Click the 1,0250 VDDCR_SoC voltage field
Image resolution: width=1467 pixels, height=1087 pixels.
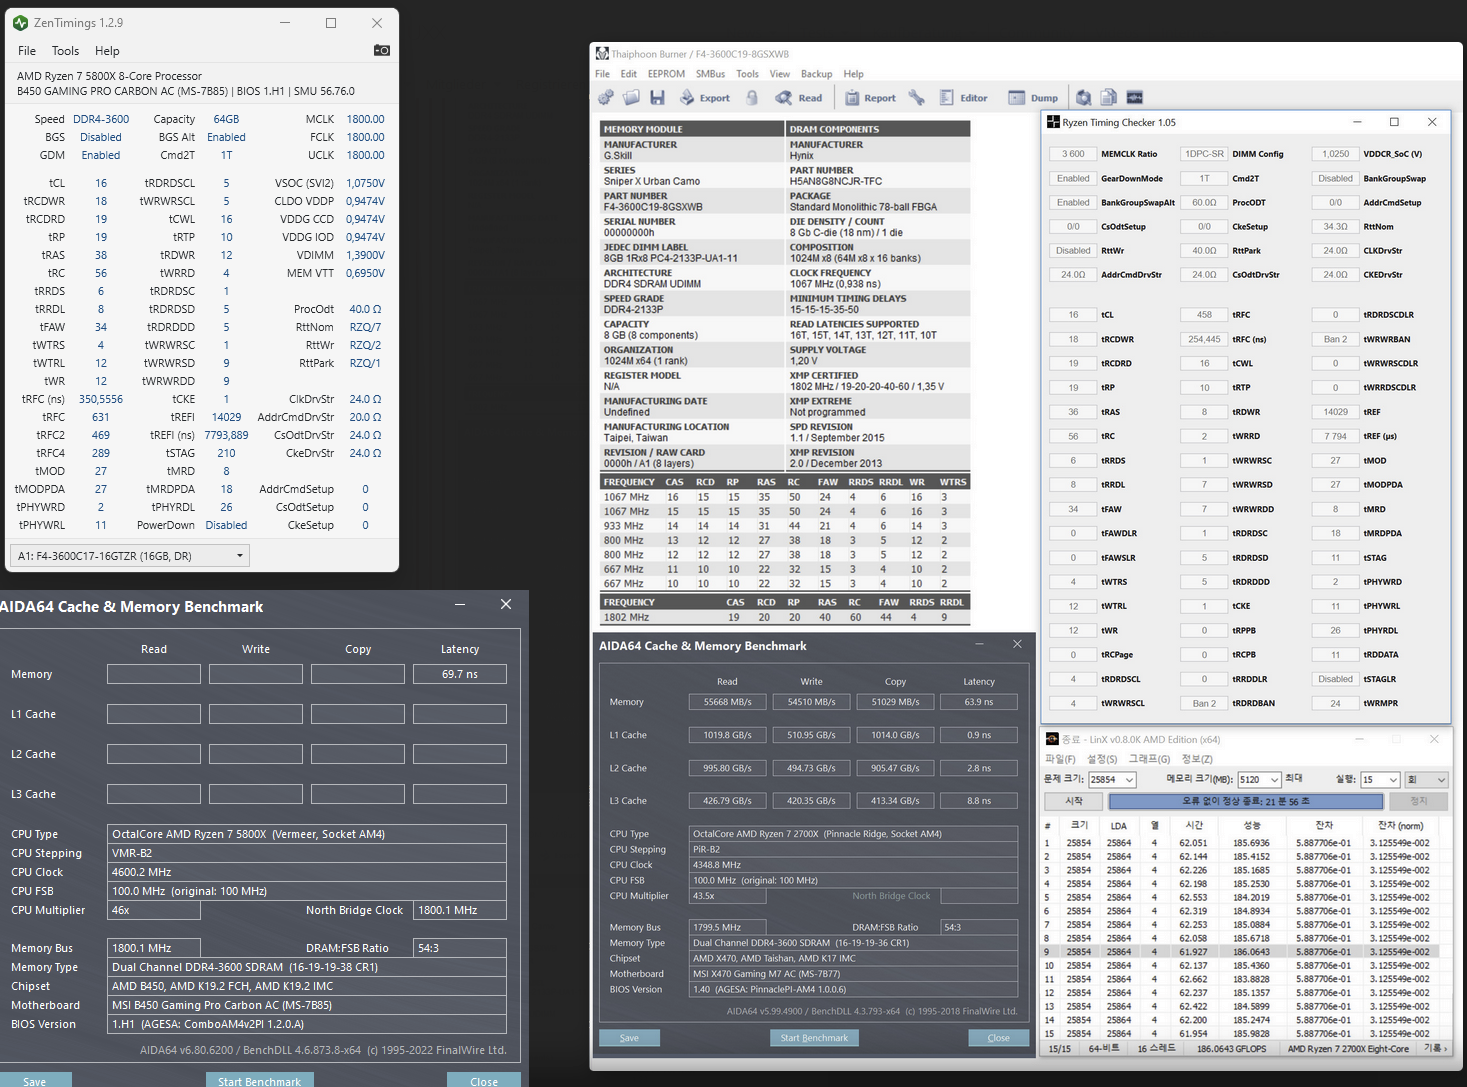tap(1335, 154)
